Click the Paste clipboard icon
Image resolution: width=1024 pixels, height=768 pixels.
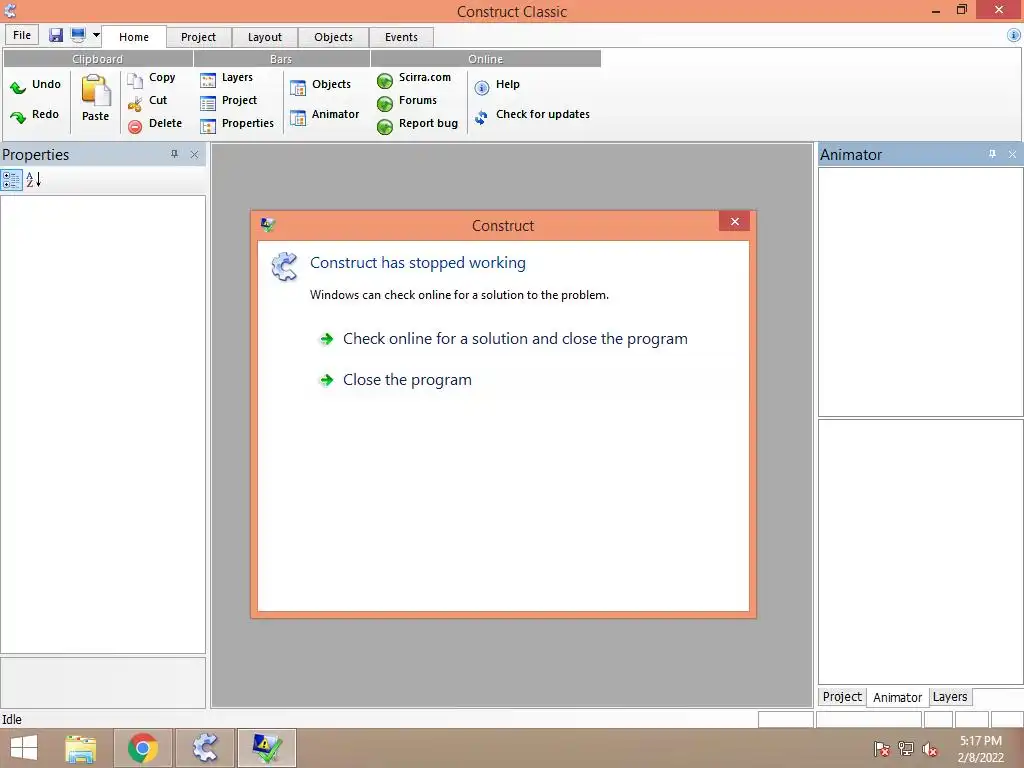tap(95, 97)
